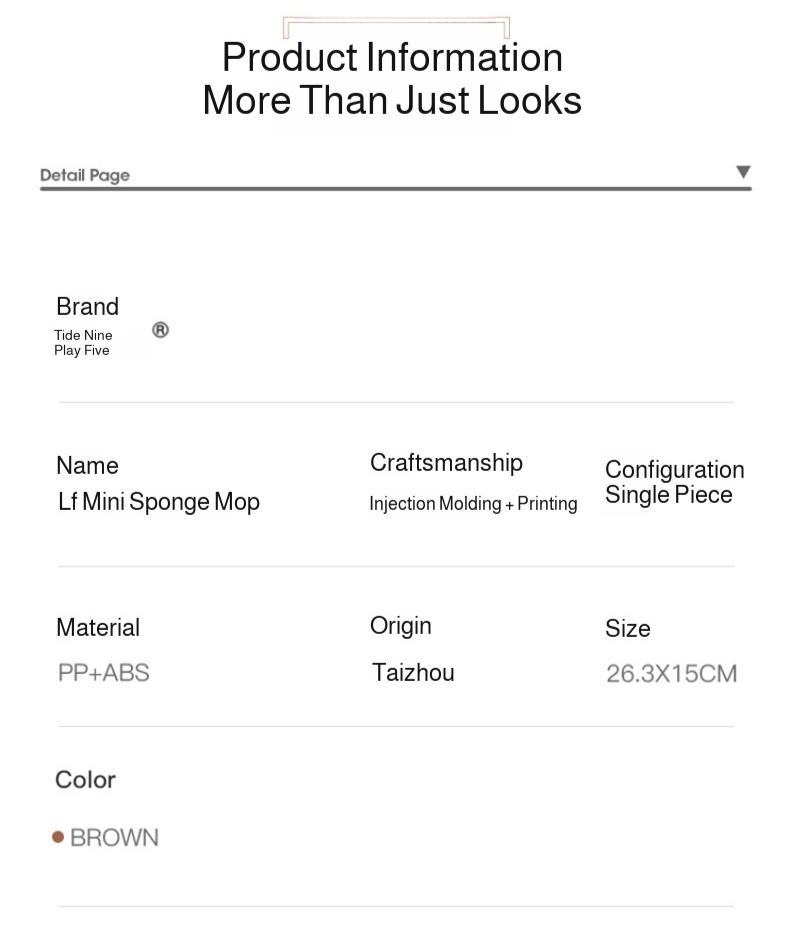The width and height of the screenshot is (790, 935).
Task: Open the Detail Page tab label
Action: pyautogui.click(x=85, y=175)
